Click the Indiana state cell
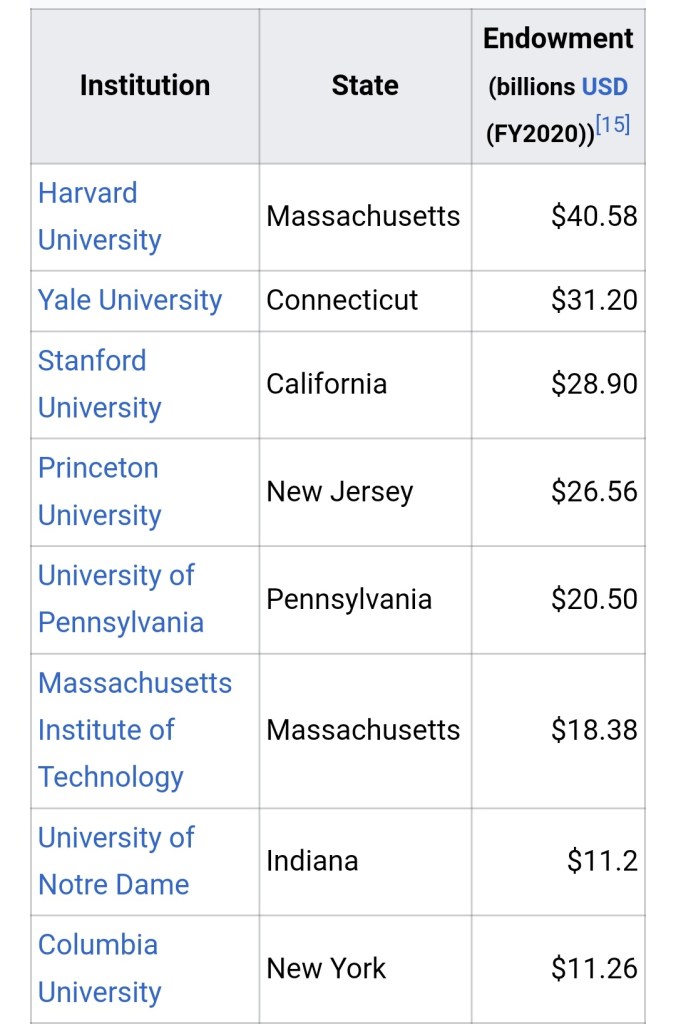Image resolution: width=676 pixels, height=1024 pixels. pos(312,860)
